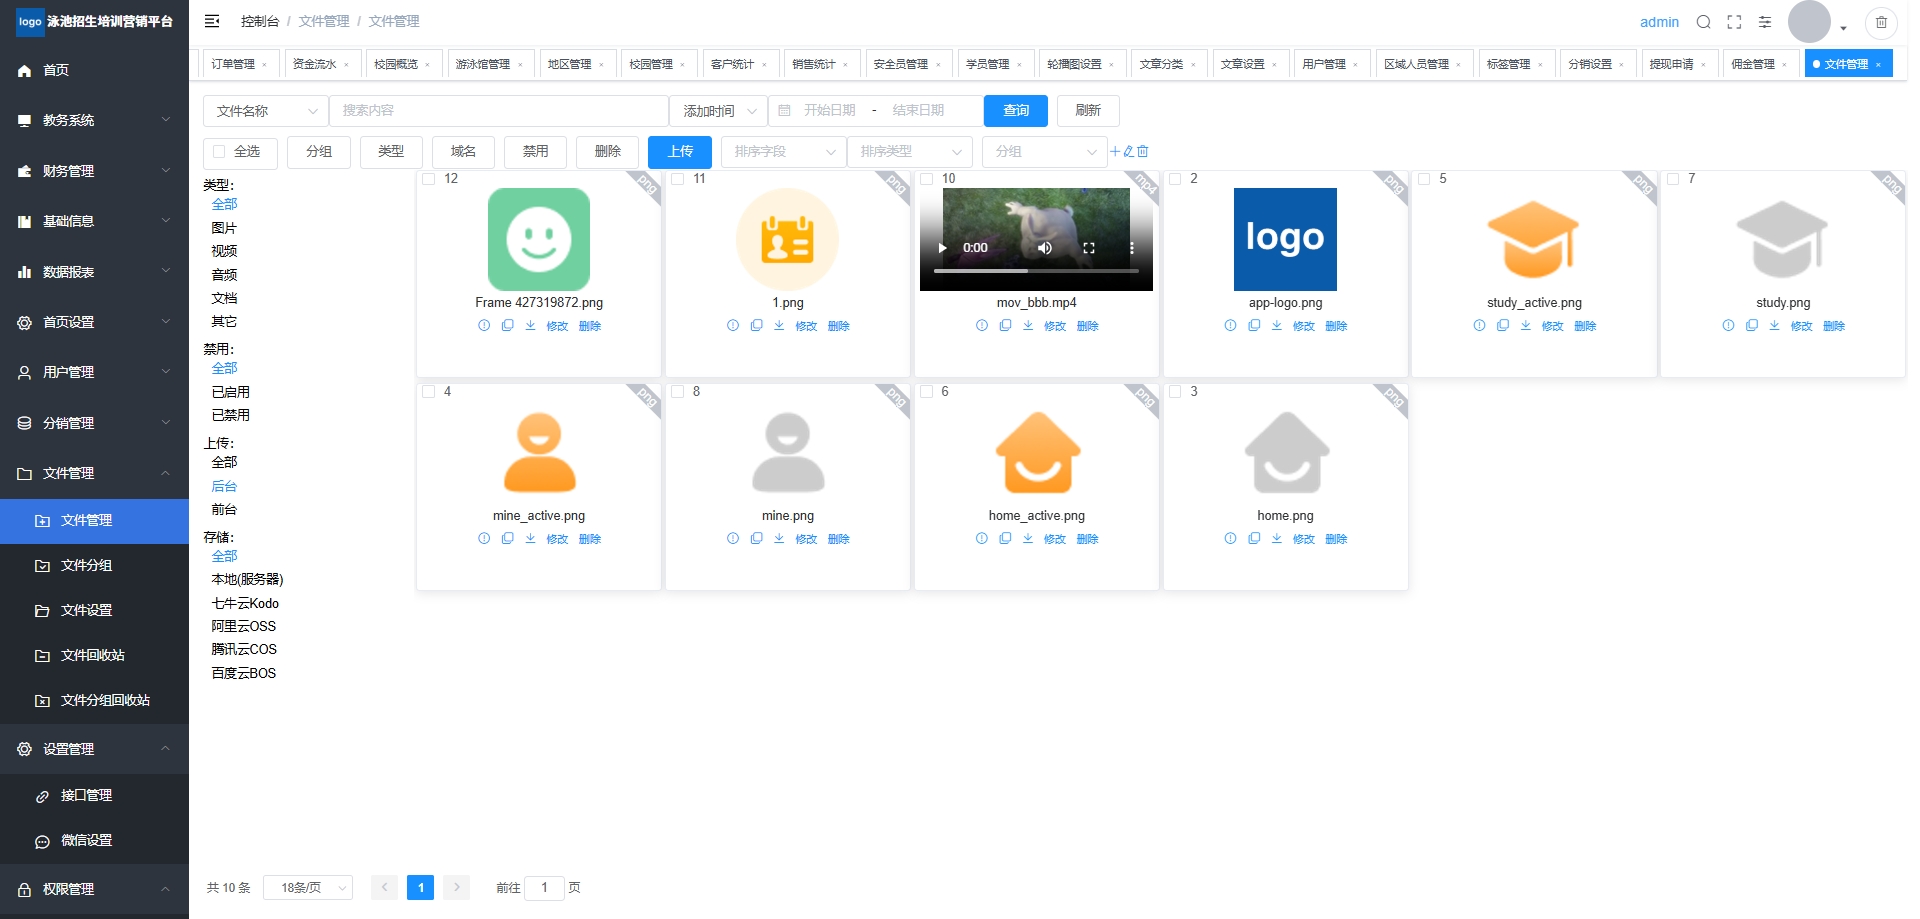Viewport: 1920px width, 919px height.
Task: Click the 禁用 toolbar button
Action: 536,152
